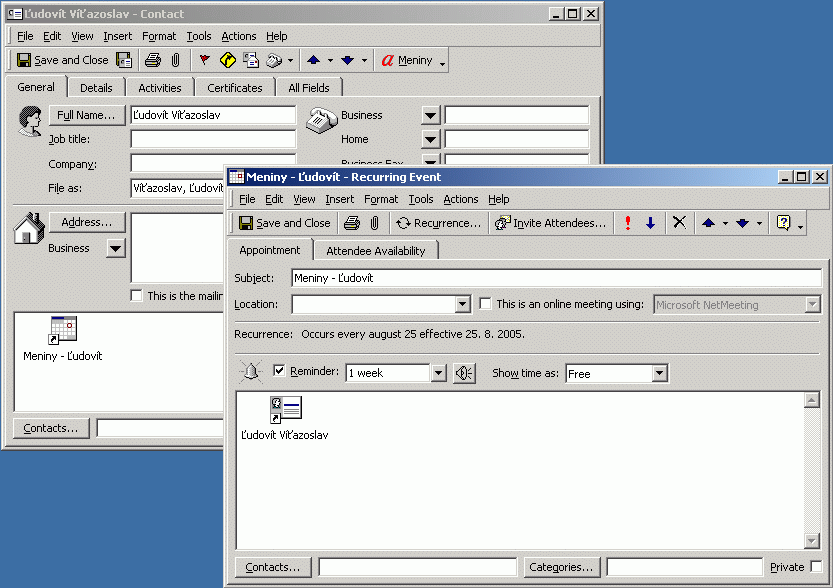This screenshot has width=833, height=588.
Task: Go to next item in event window
Action: 743,223
